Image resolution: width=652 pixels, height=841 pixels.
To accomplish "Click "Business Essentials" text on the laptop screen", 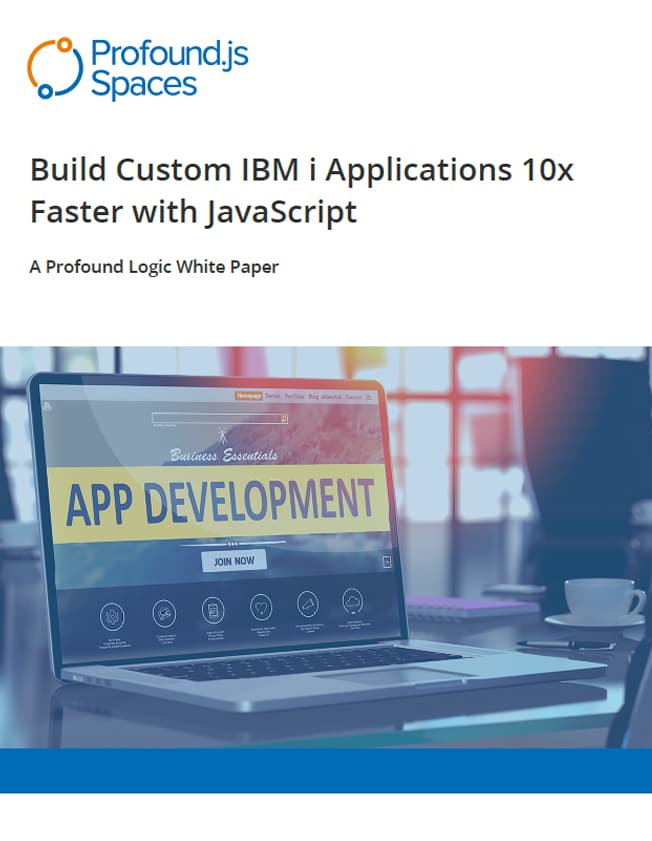I will [224, 455].
